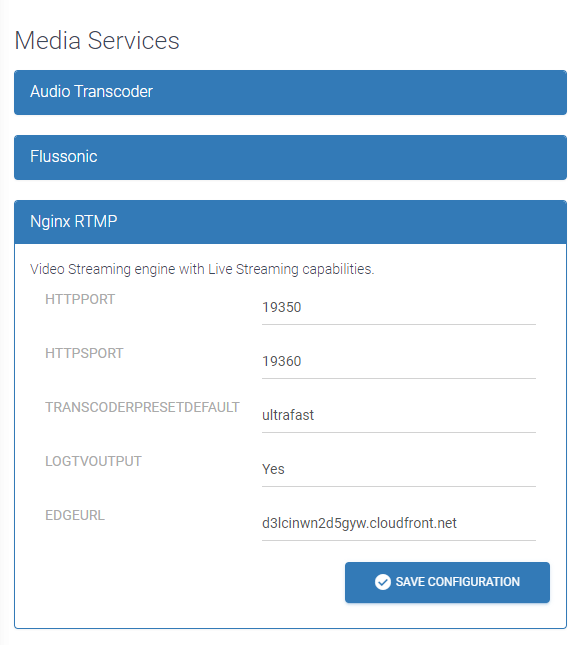
Task: Open the LOGTVOUTPUT Yes field
Action: (399, 470)
